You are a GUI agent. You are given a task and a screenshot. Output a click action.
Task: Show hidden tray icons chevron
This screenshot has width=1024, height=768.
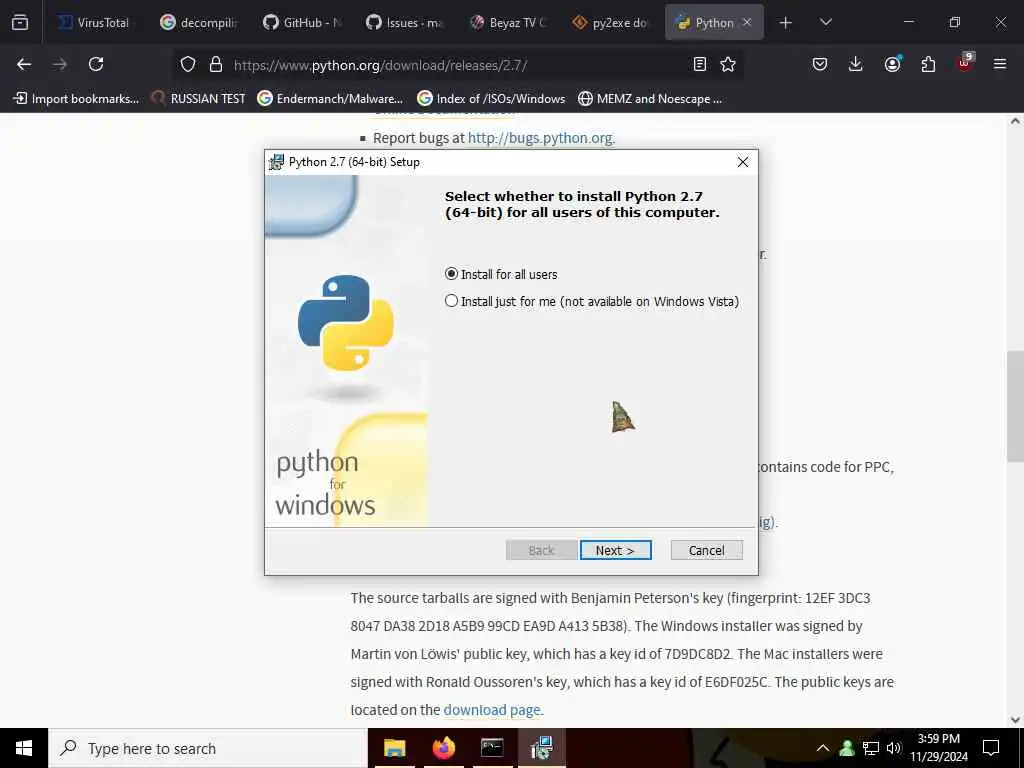click(x=823, y=748)
